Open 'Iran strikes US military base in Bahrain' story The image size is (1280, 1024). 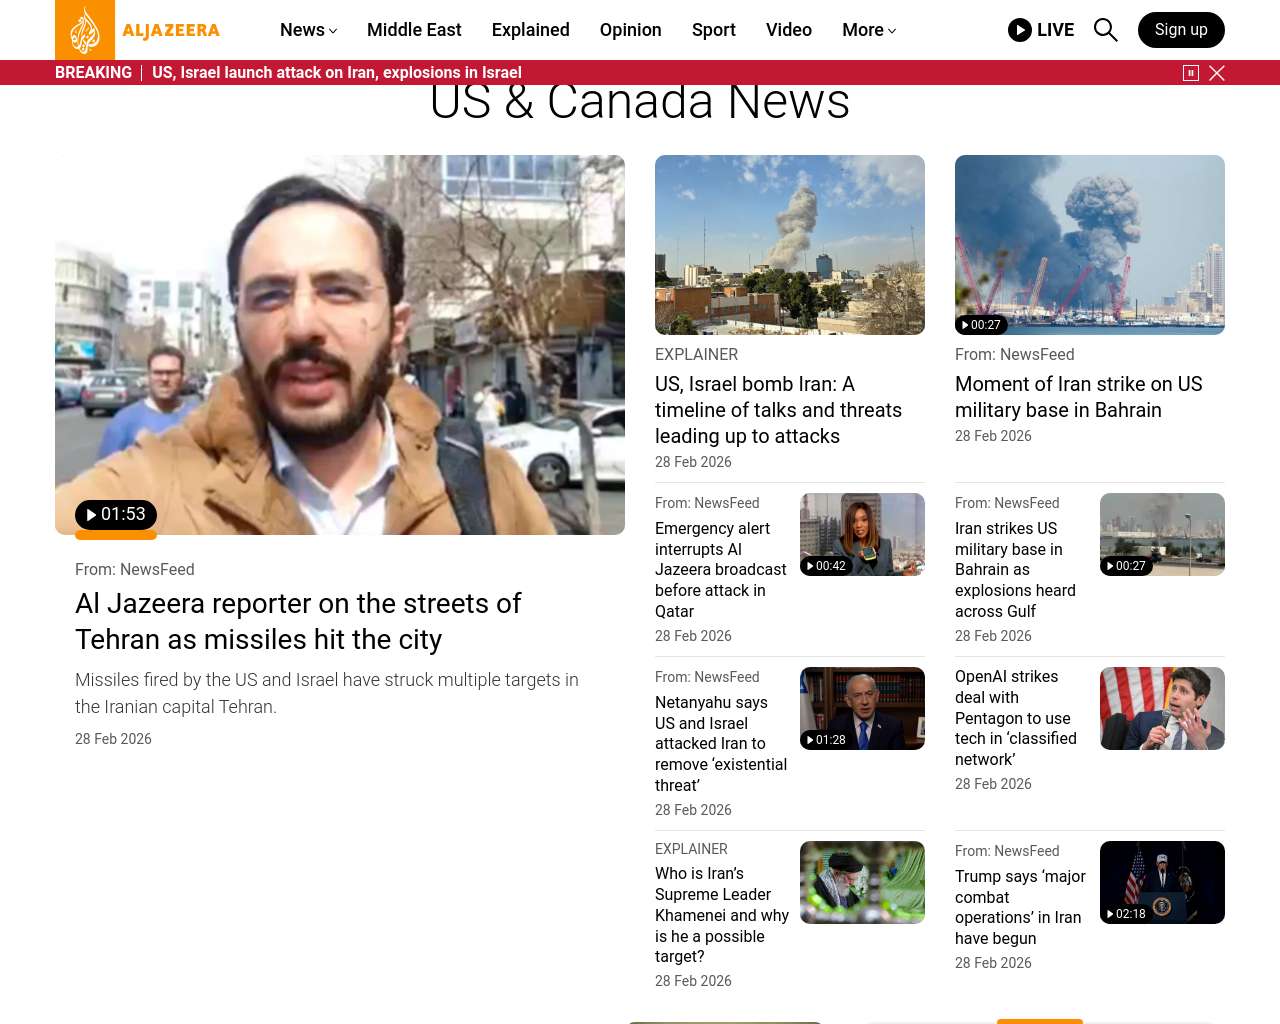tap(1015, 570)
